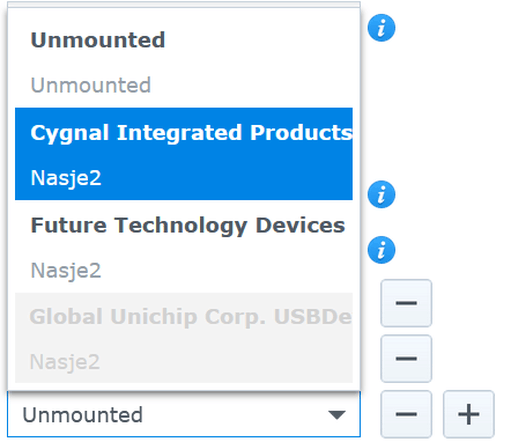Click empty gray area of the disabled row
The image size is (511, 442).
(x=233, y=362)
